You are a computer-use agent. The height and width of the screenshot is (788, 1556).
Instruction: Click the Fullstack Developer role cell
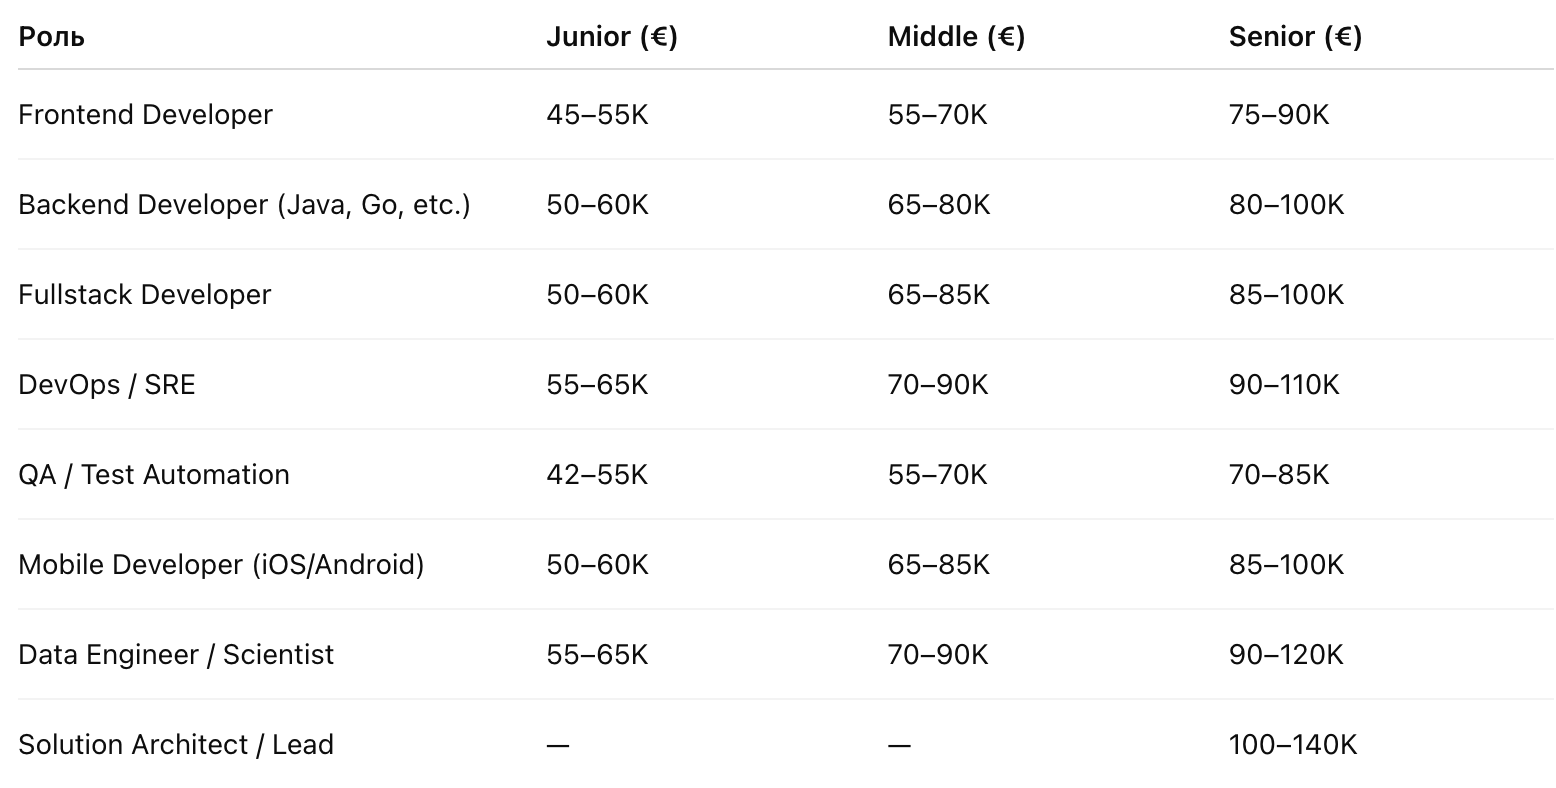145,294
